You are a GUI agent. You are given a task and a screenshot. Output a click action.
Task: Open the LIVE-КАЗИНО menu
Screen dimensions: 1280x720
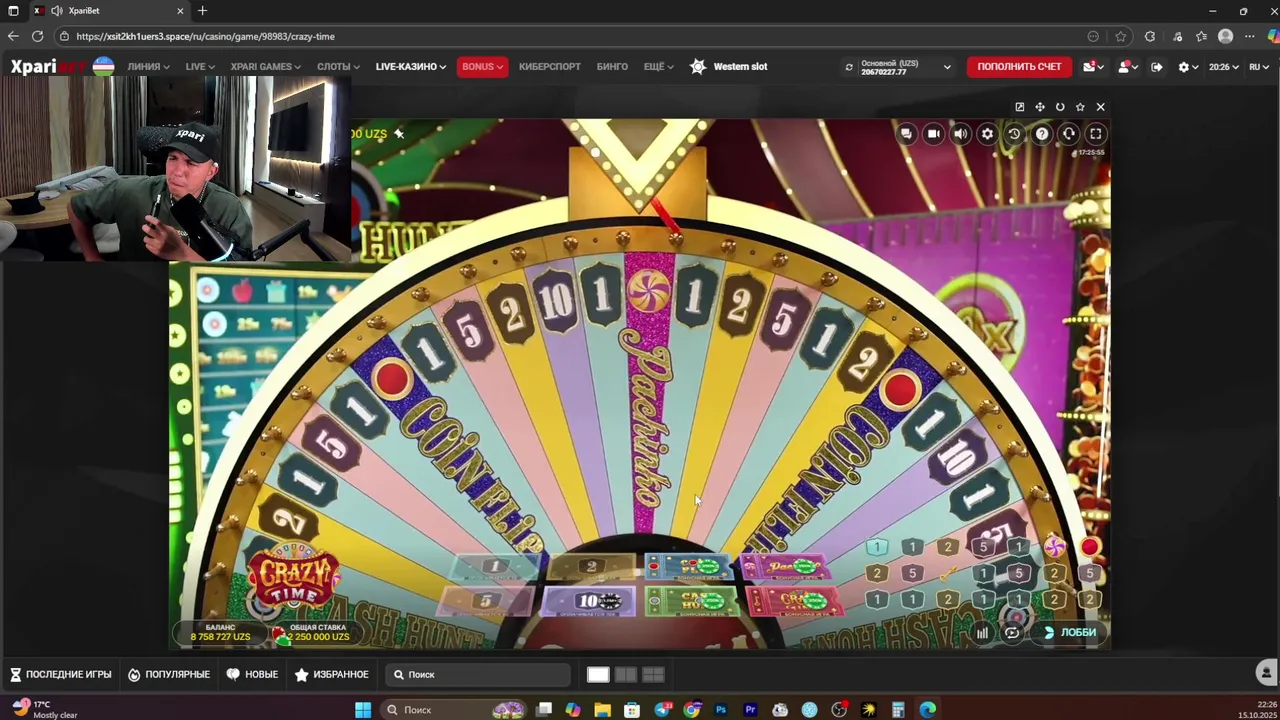point(410,67)
